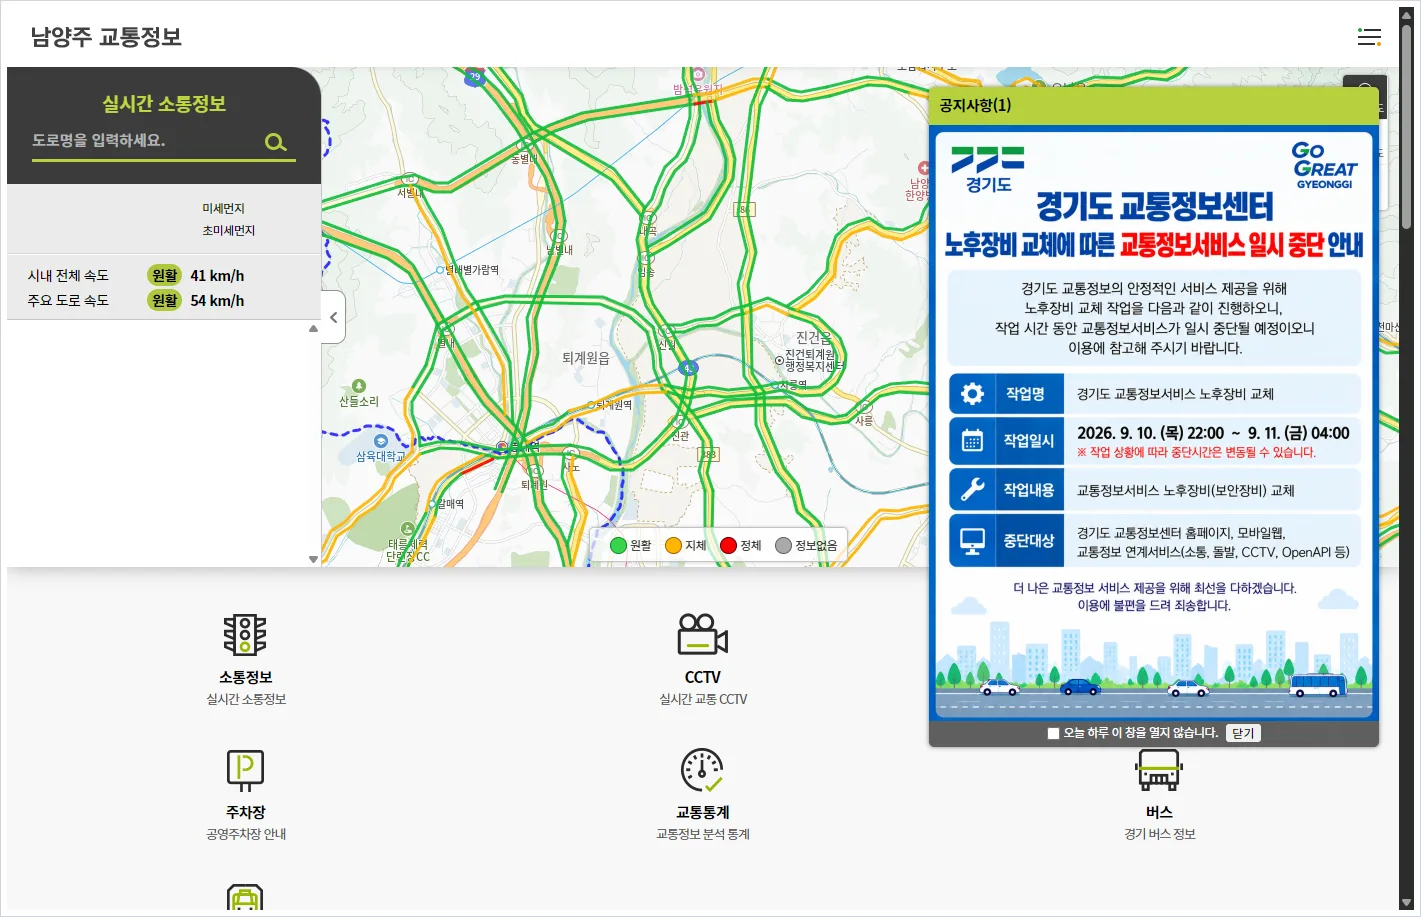The width and height of the screenshot is (1421, 917).
Task: Click the gear icon beside 작업명
Action: [972, 394]
